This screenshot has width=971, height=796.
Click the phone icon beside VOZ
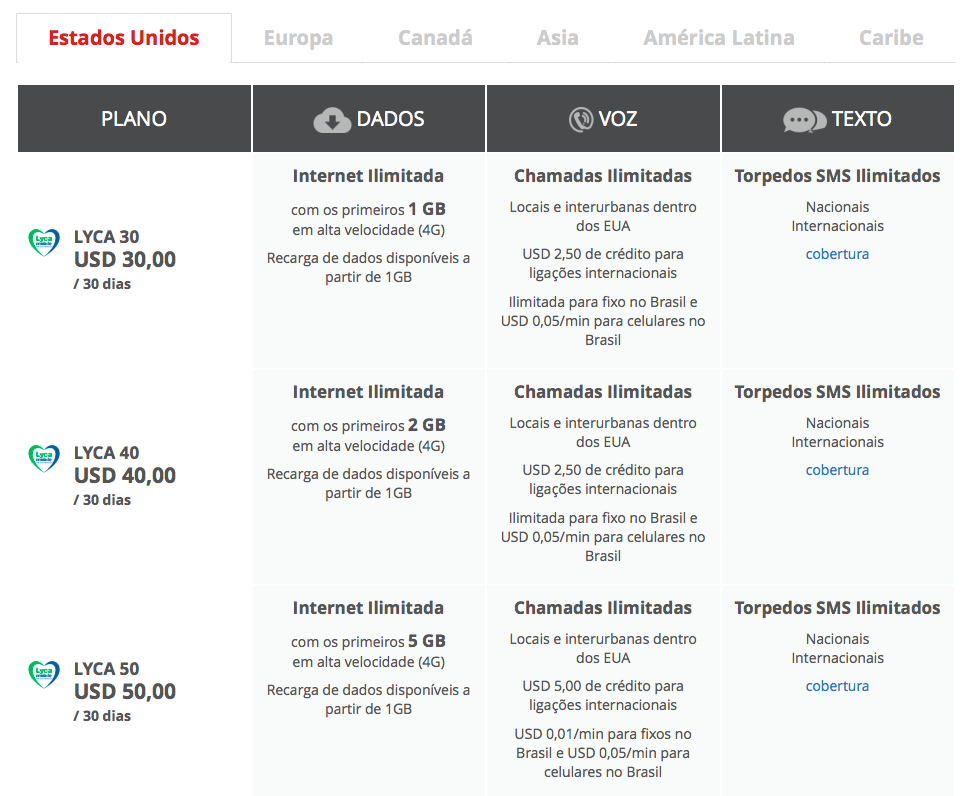pos(581,120)
